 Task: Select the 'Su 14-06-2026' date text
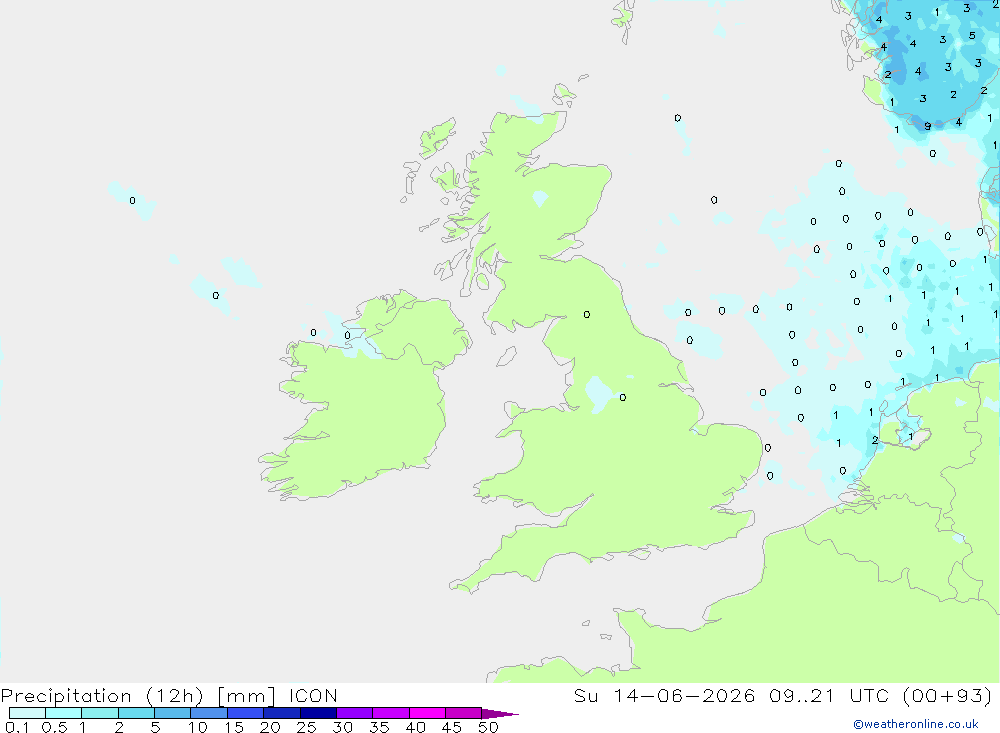point(664,696)
